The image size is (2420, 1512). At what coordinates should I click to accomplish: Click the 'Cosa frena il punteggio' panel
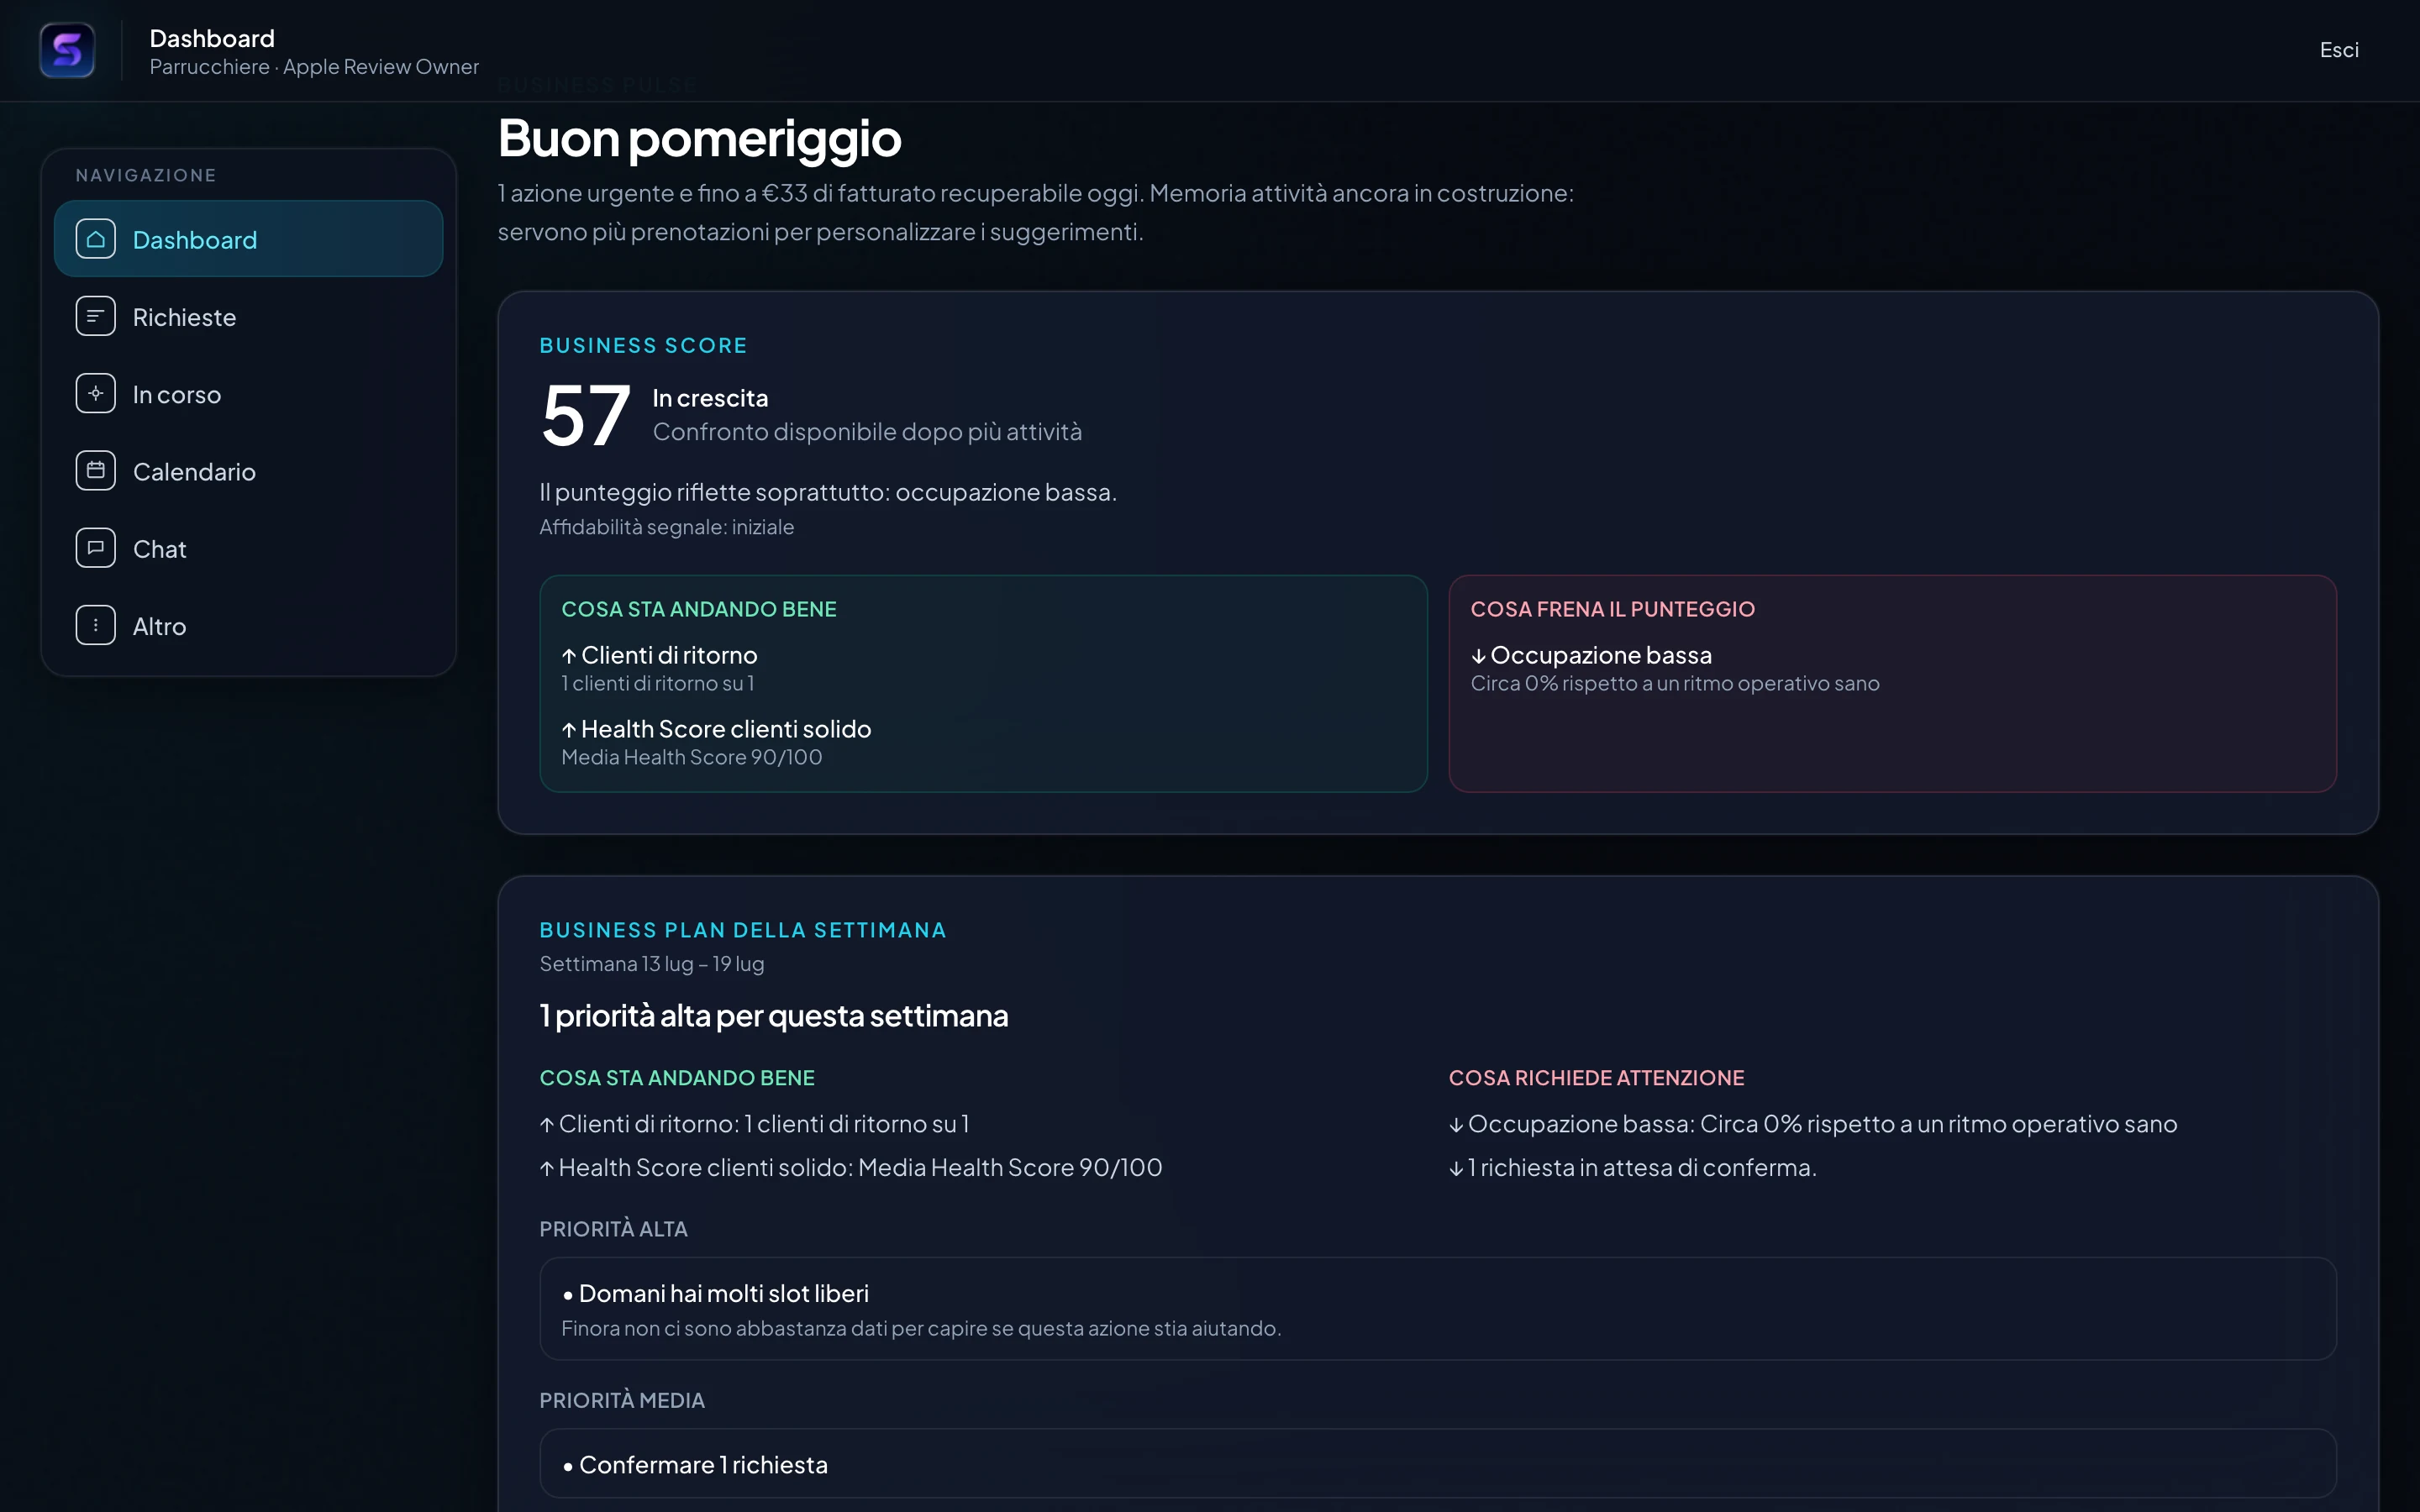tap(1892, 684)
